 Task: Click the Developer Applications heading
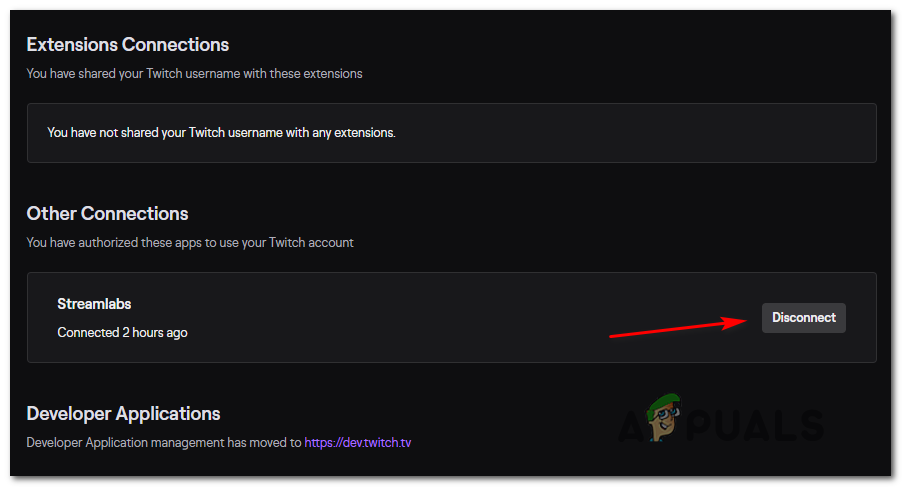tap(123, 414)
